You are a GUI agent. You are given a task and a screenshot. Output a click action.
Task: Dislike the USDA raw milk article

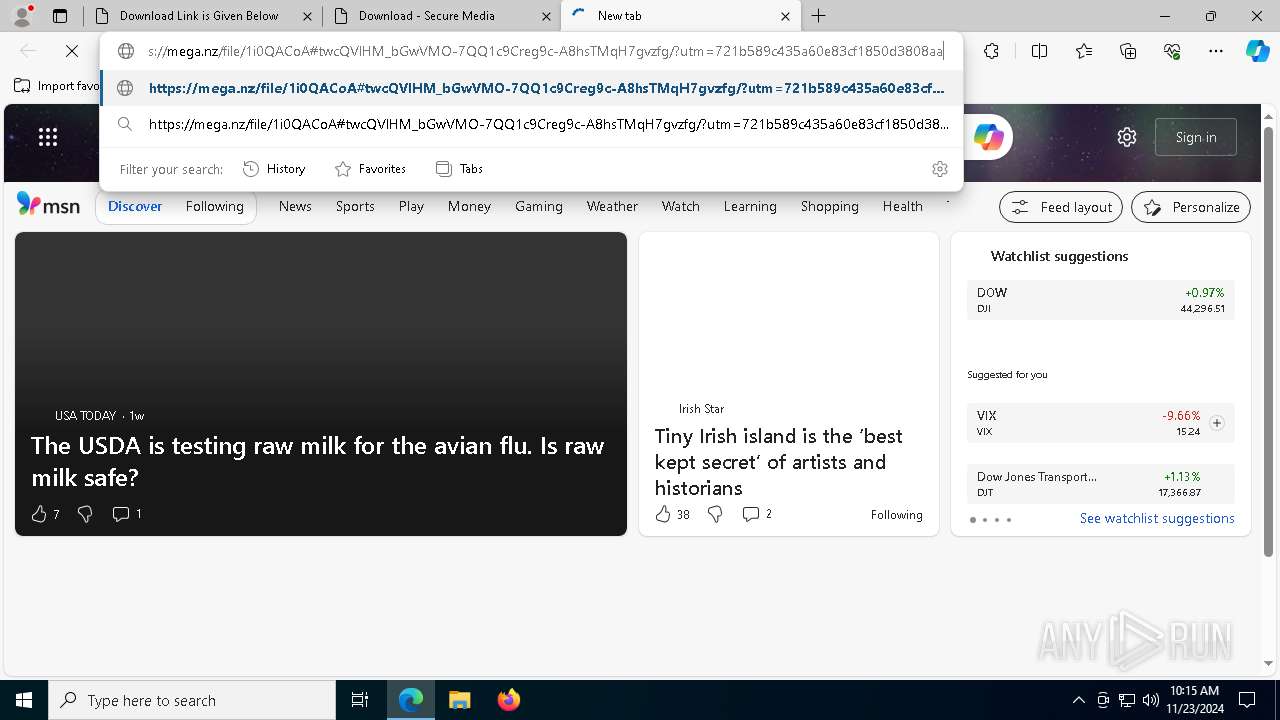click(85, 514)
